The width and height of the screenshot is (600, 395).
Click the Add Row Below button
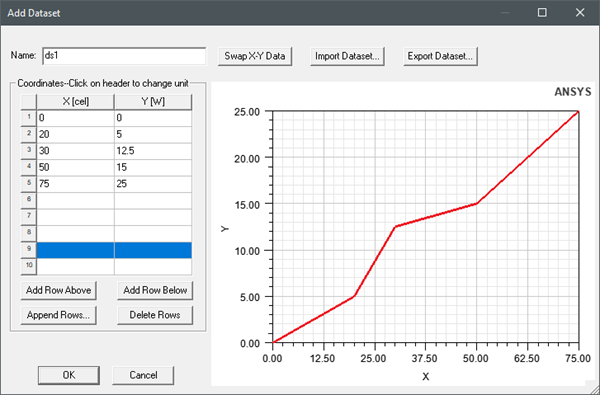click(x=155, y=291)
